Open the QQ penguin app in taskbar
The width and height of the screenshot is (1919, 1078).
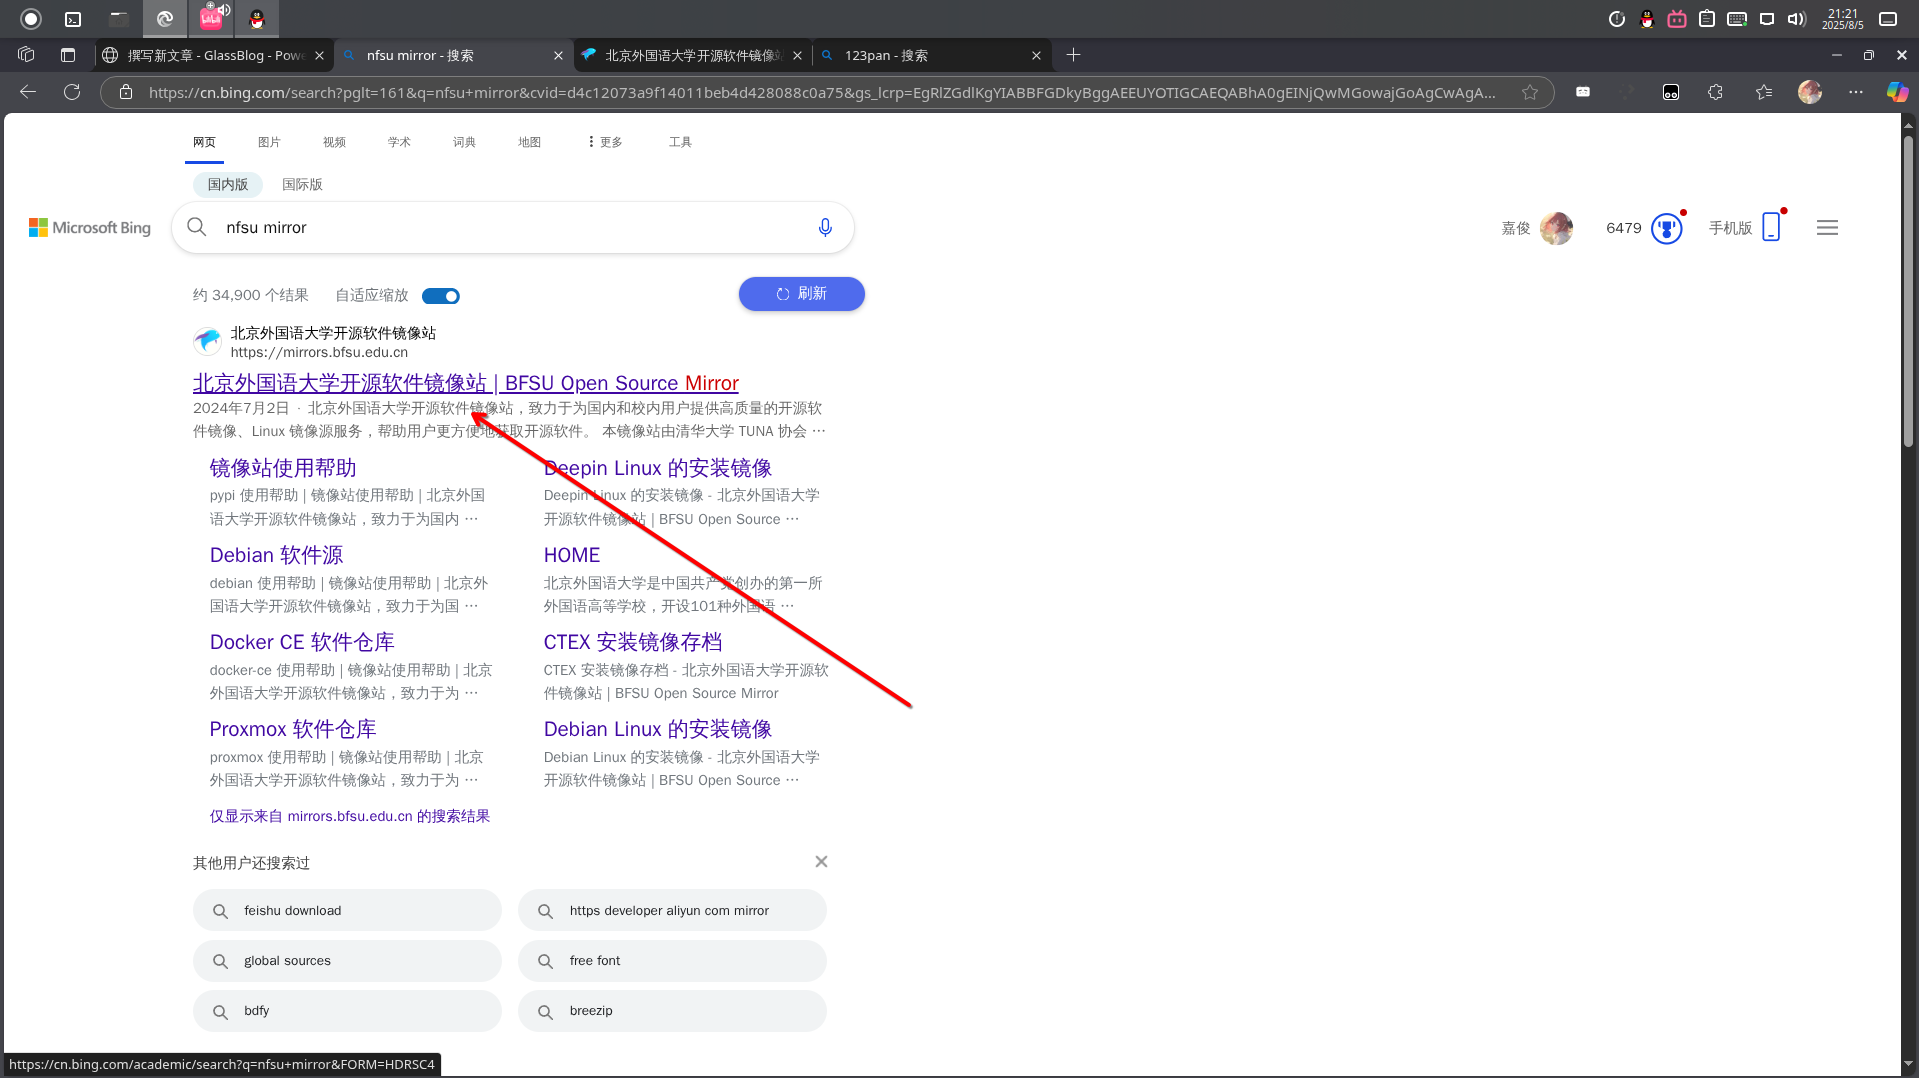point(257,19)
